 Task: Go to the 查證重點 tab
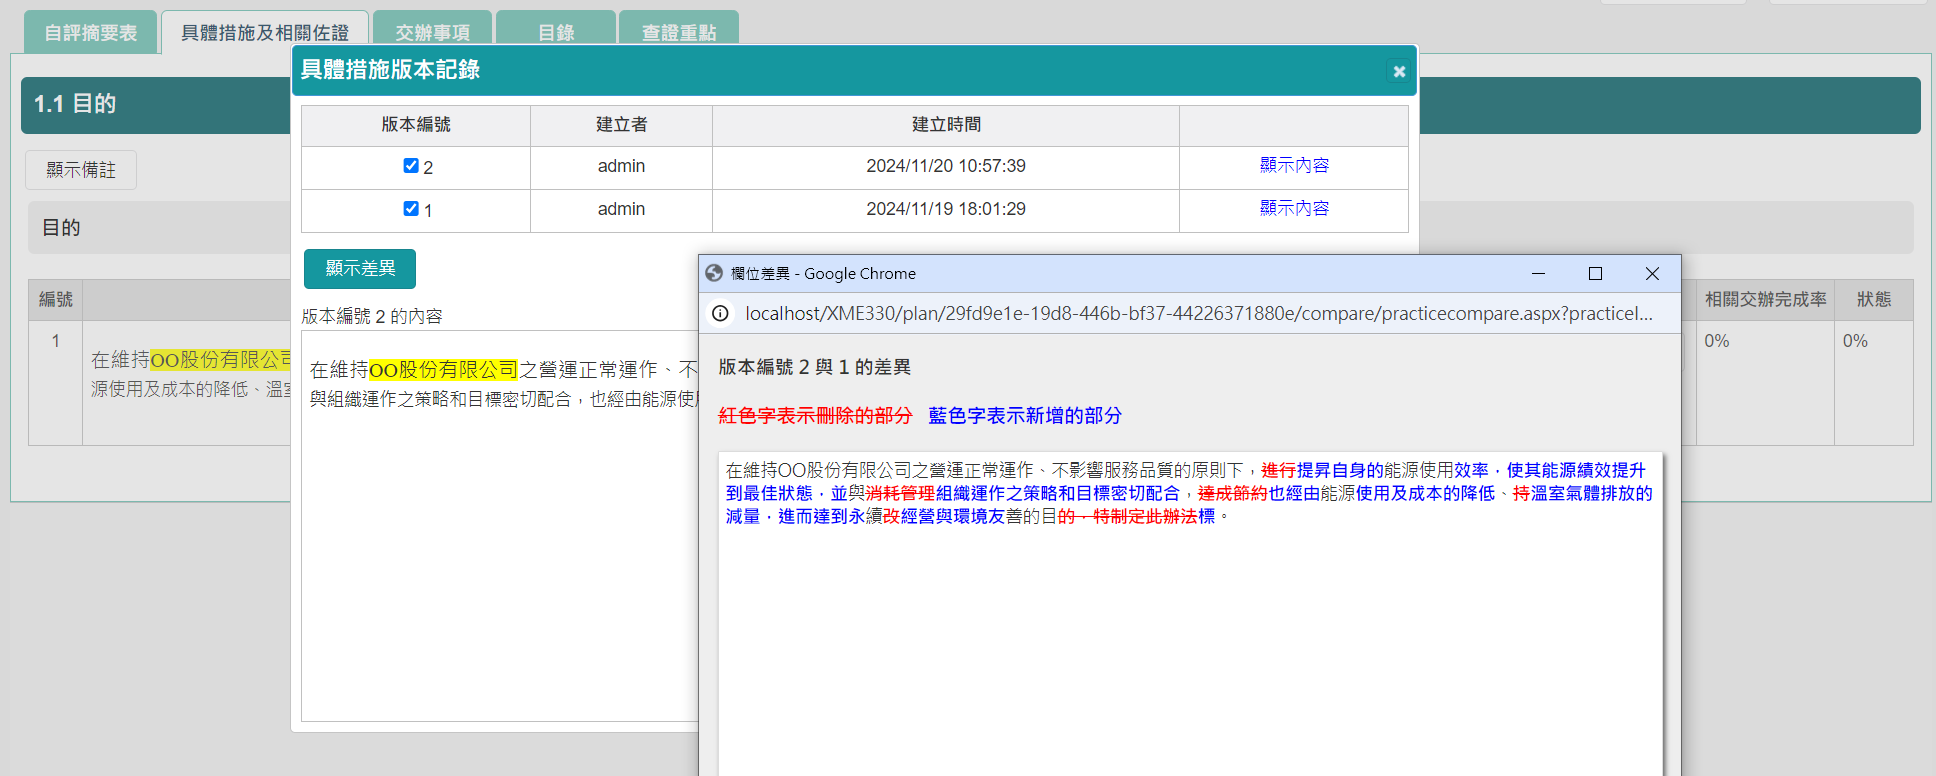coord(679,33)
